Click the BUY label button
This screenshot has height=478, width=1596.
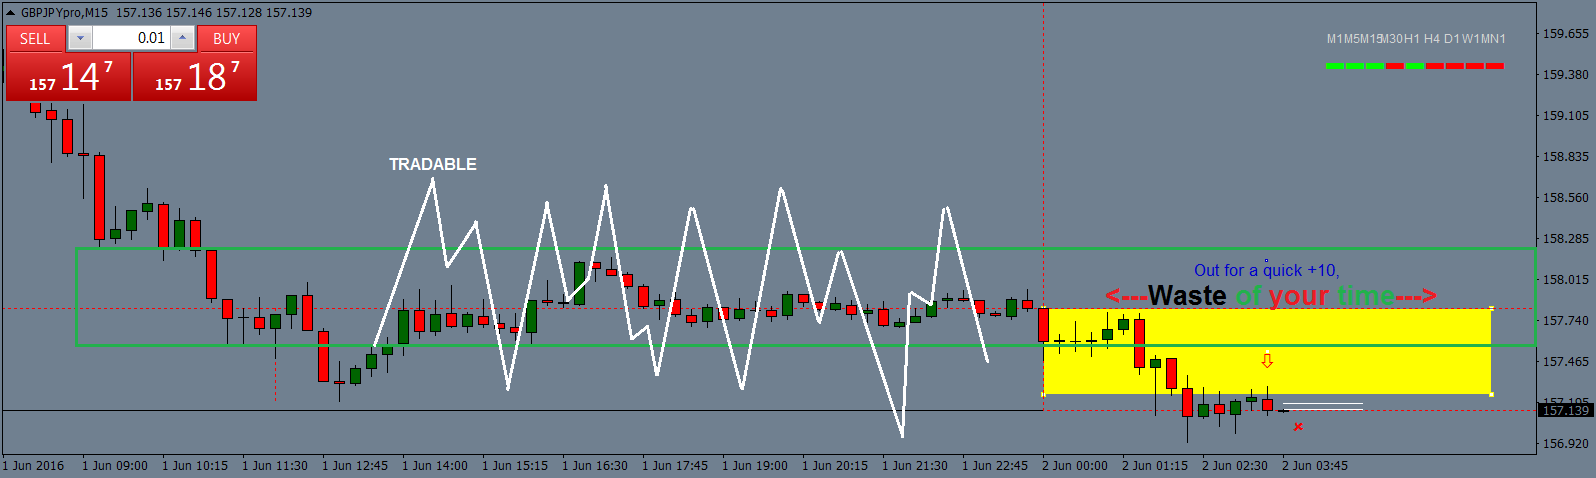pyautogui.click(x=227, y=38)
